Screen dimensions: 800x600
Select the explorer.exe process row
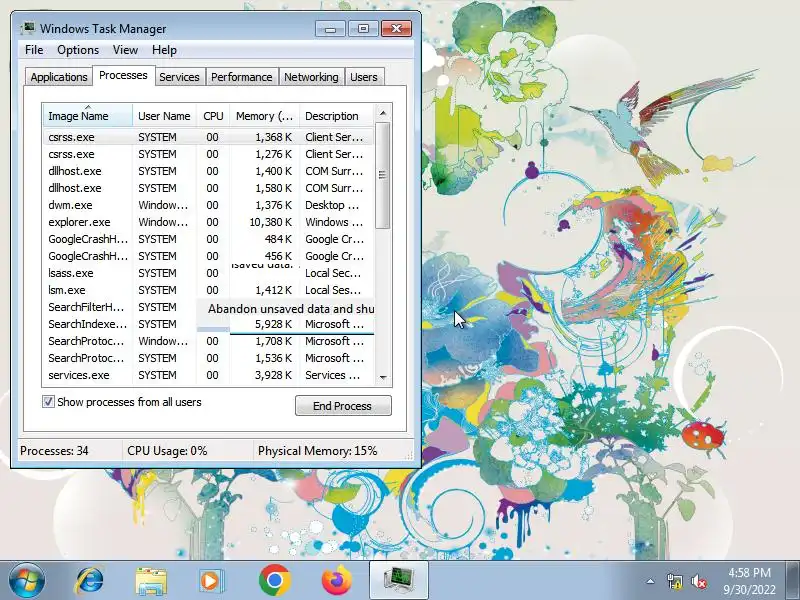pyautogui.click(x=208, y=222)
